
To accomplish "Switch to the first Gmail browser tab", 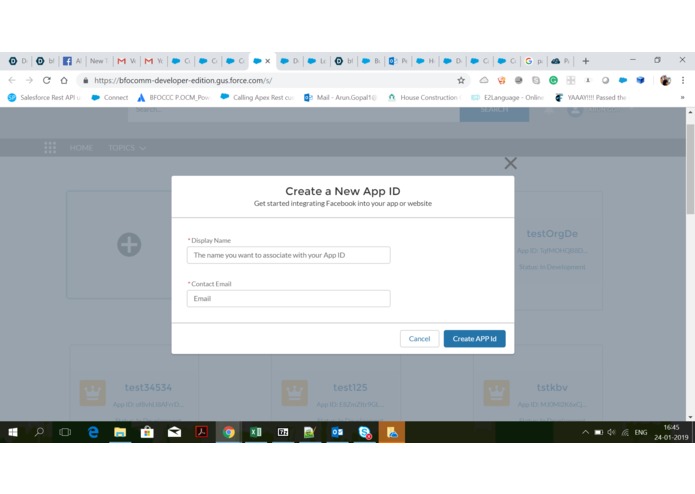I will click(x=126, y=61).
